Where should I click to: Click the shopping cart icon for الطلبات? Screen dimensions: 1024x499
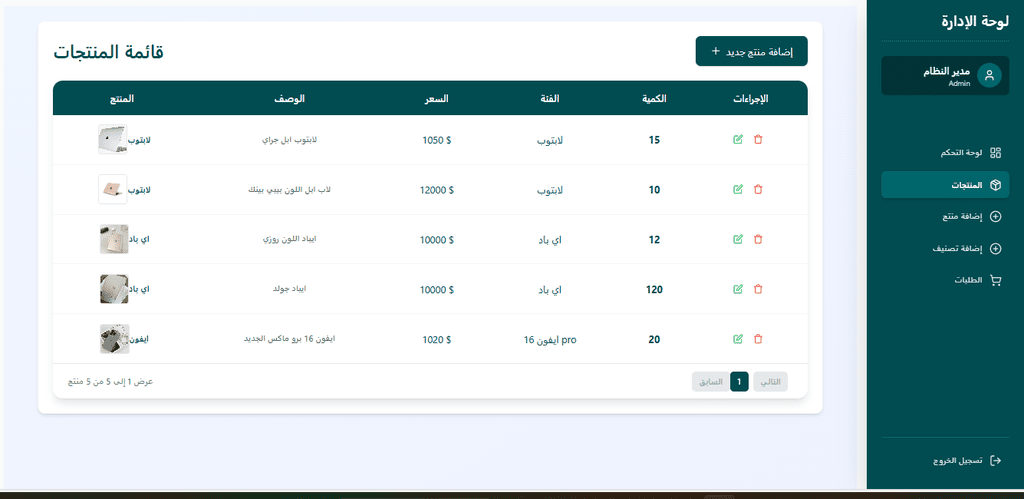pyautogui.click(x=995, y=281)
